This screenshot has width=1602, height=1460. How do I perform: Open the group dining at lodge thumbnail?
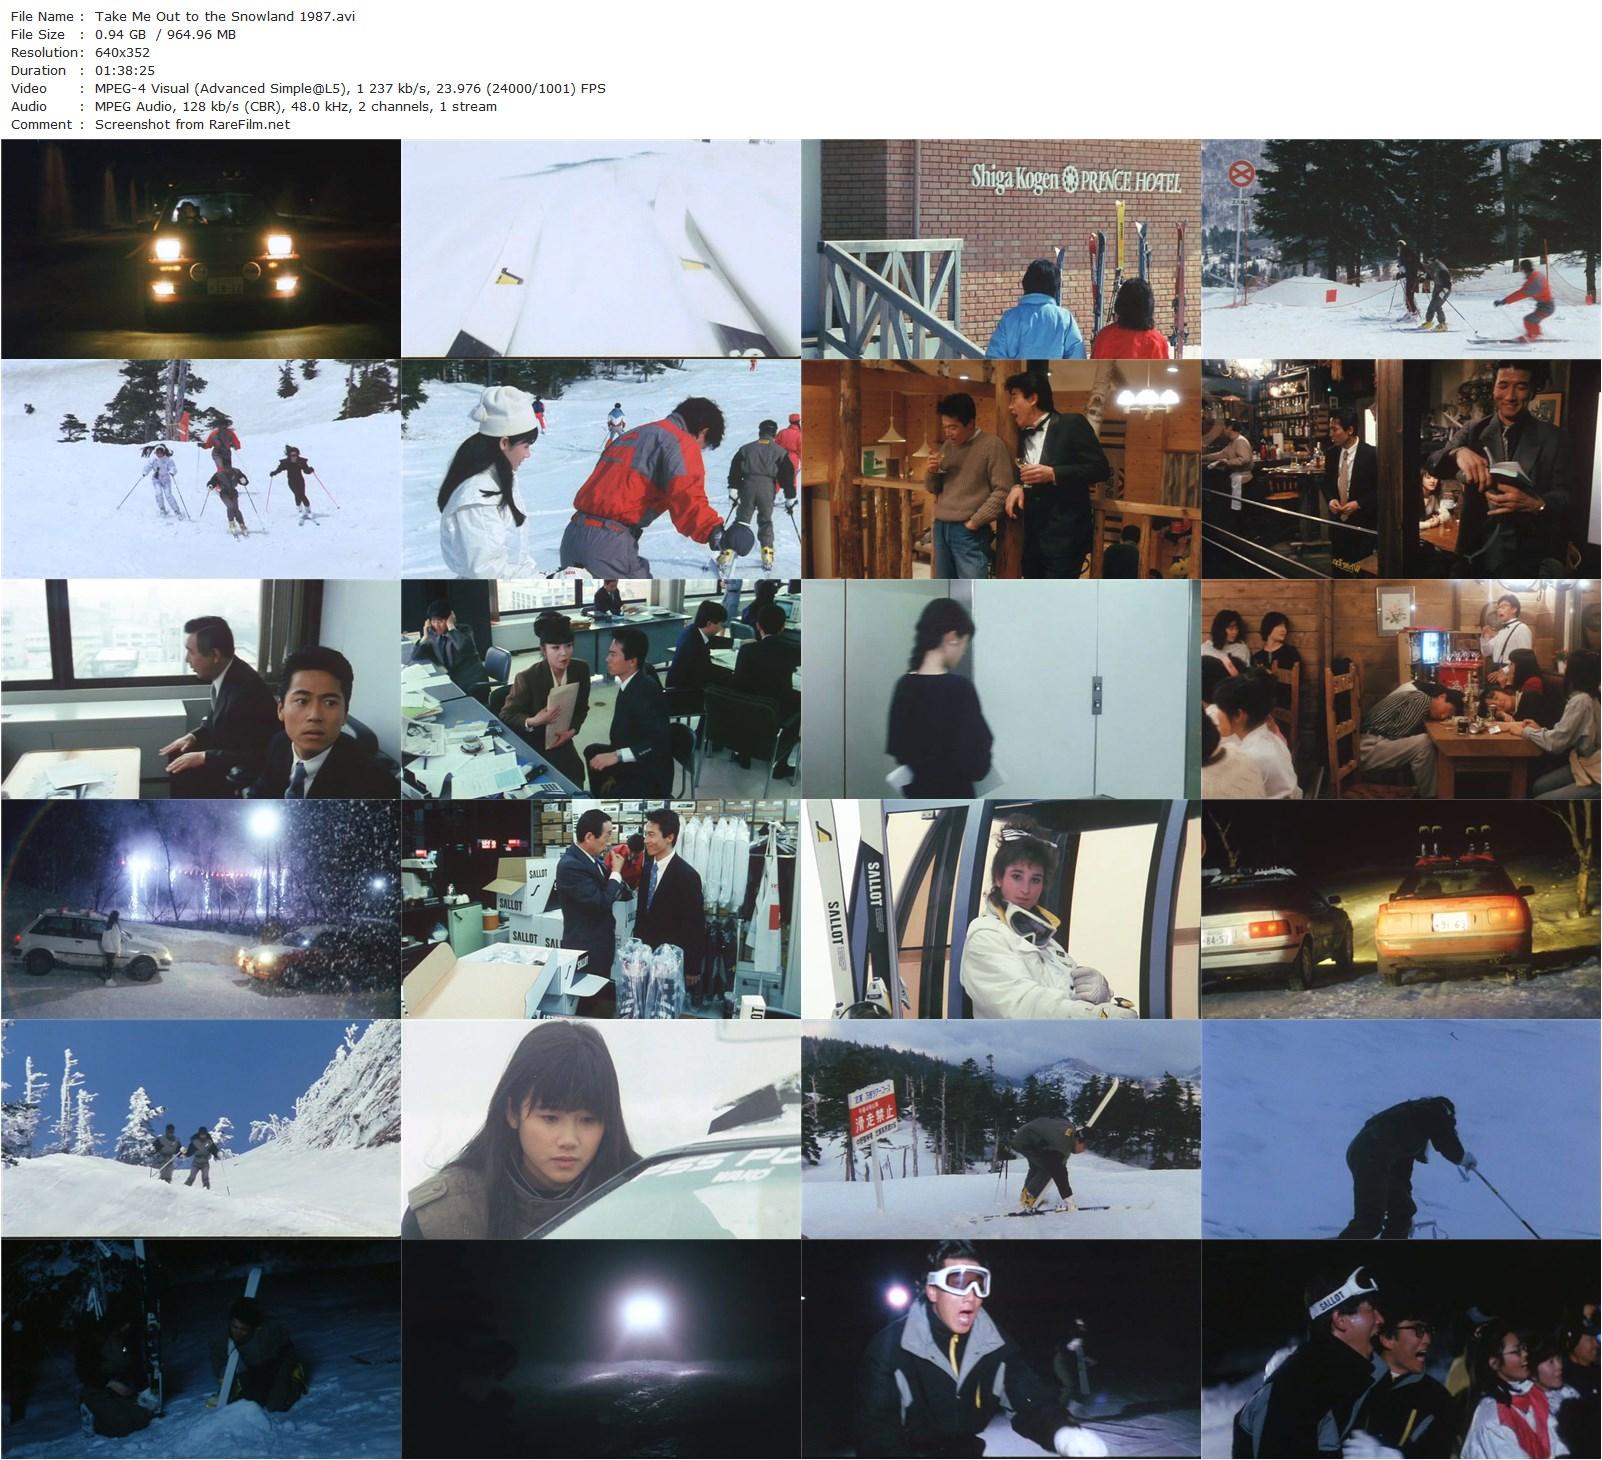(x=1400, y=690)
